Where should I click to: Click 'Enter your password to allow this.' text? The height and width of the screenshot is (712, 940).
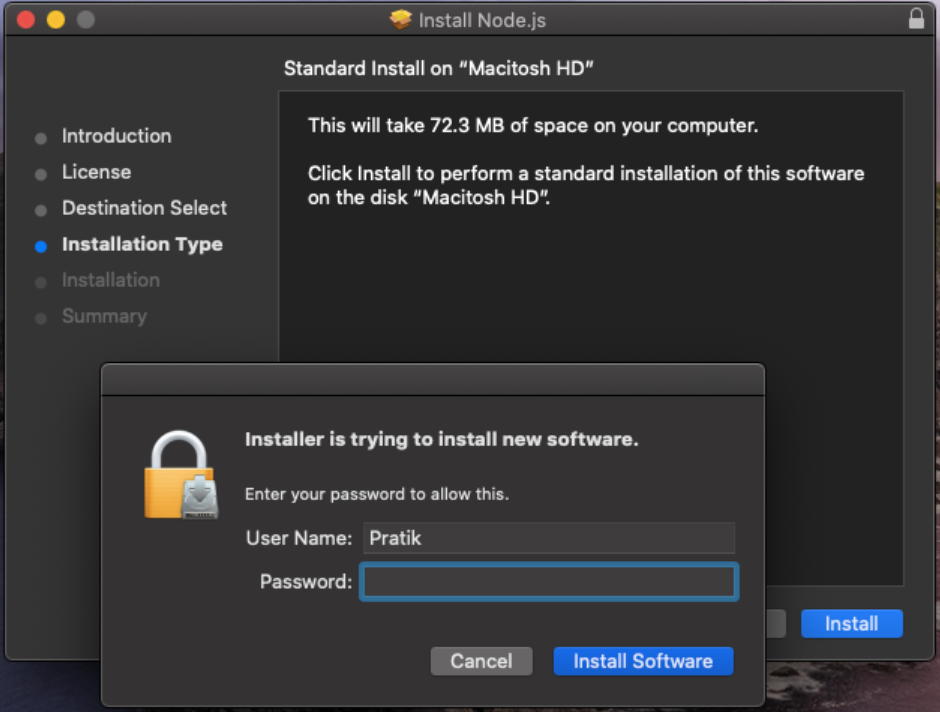(x=377, y=494)
